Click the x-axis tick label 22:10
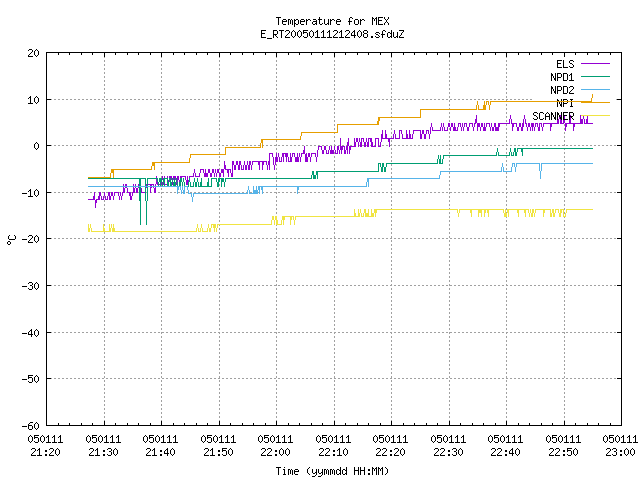 (333, 452)
